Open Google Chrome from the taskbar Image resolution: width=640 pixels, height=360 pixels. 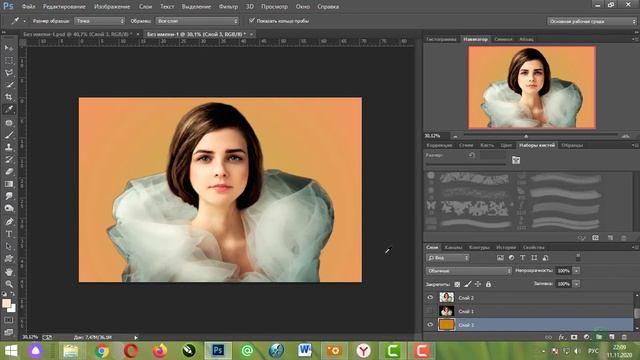(x=102, y=351)
